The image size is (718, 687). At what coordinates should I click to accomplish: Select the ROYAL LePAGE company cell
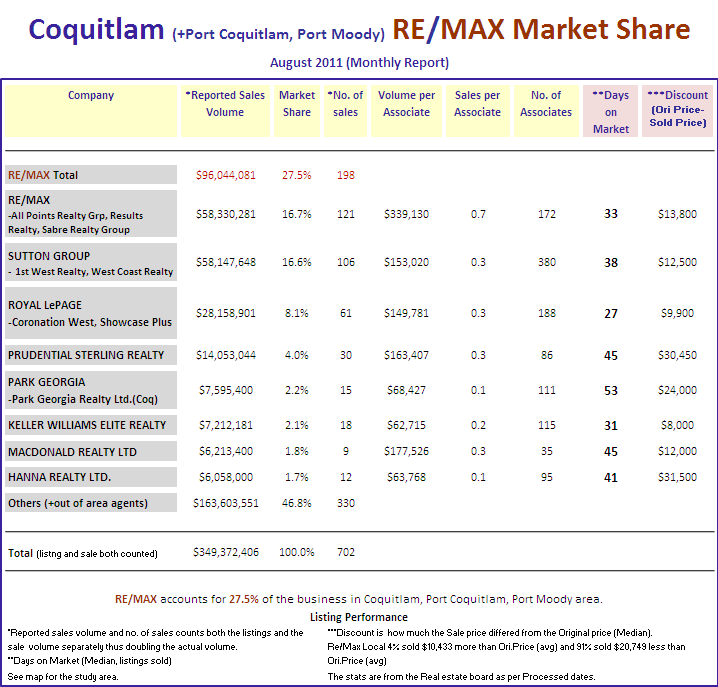click(x=91, y=313)
